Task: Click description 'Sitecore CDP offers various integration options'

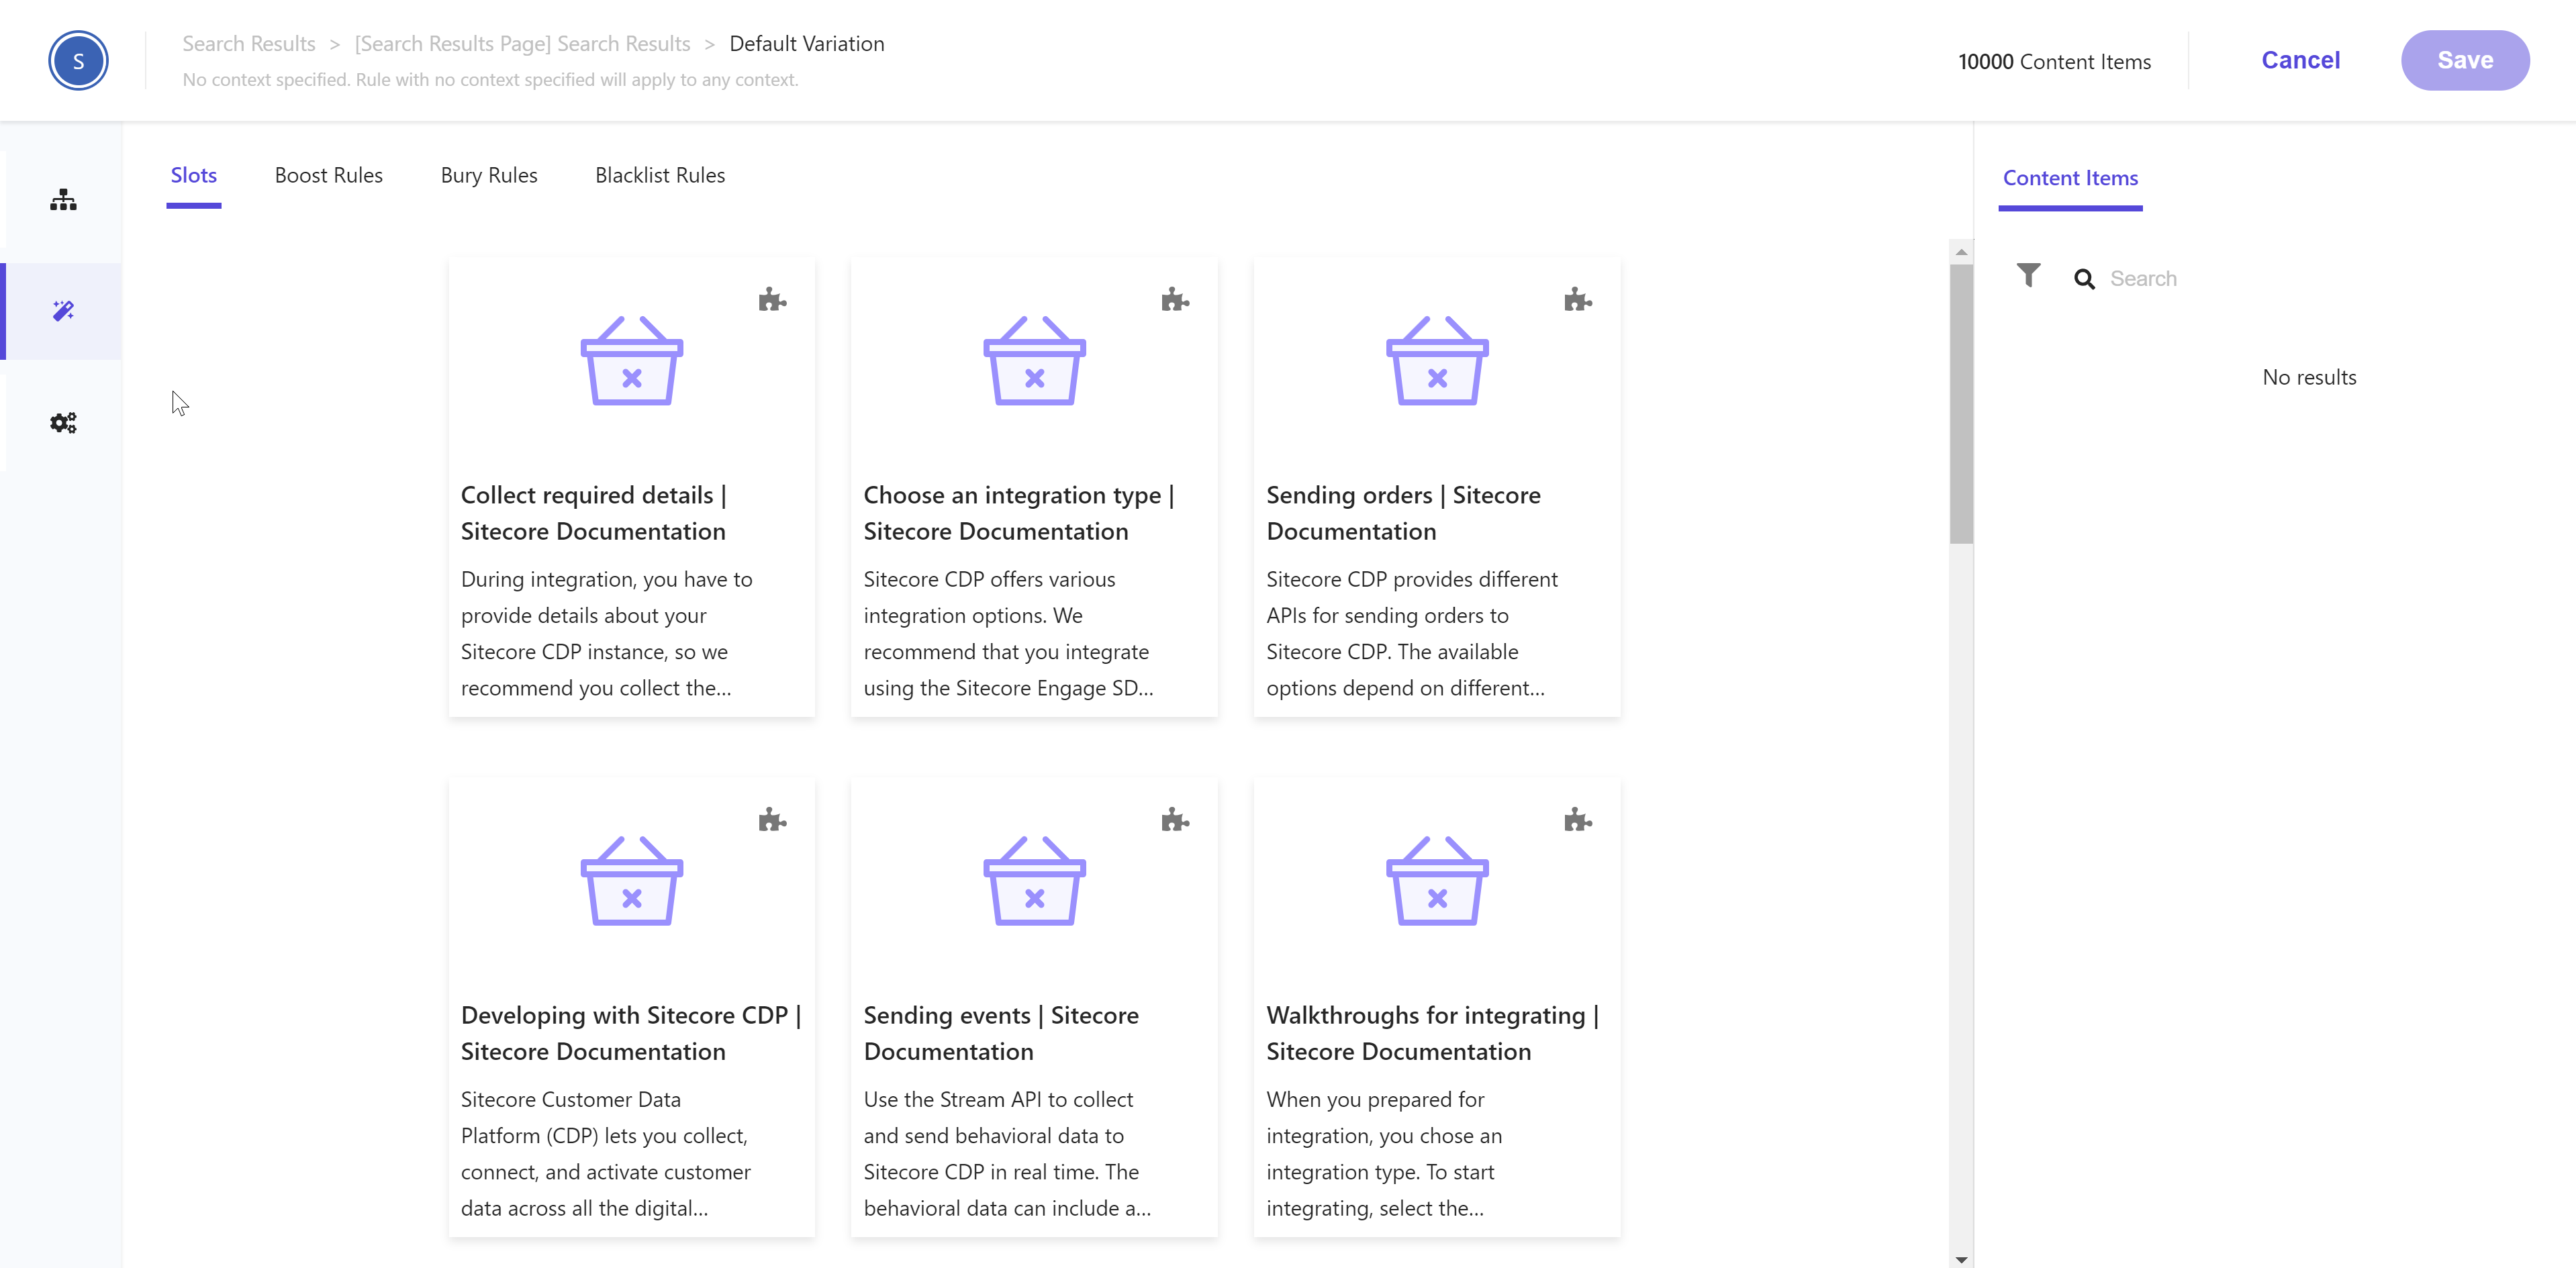Action: coord(1008,634)
